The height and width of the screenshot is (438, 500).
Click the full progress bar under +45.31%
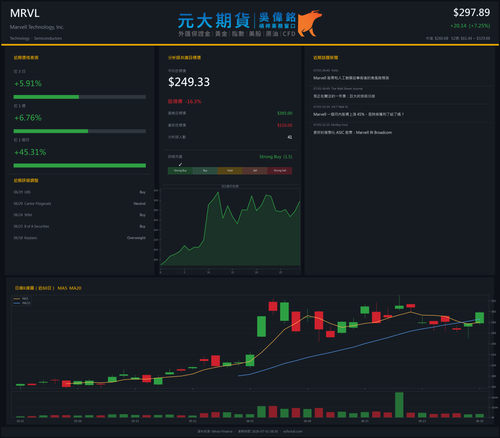[x=80, y=165]
